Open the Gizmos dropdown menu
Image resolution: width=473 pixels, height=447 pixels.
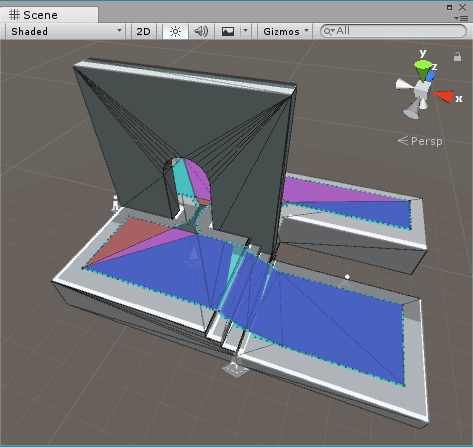tap(285, 32)
